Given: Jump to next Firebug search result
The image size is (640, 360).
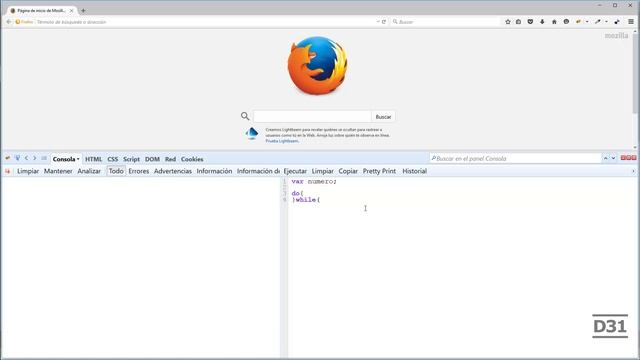Looking at the screenshot, I should (x=613, y=158).
